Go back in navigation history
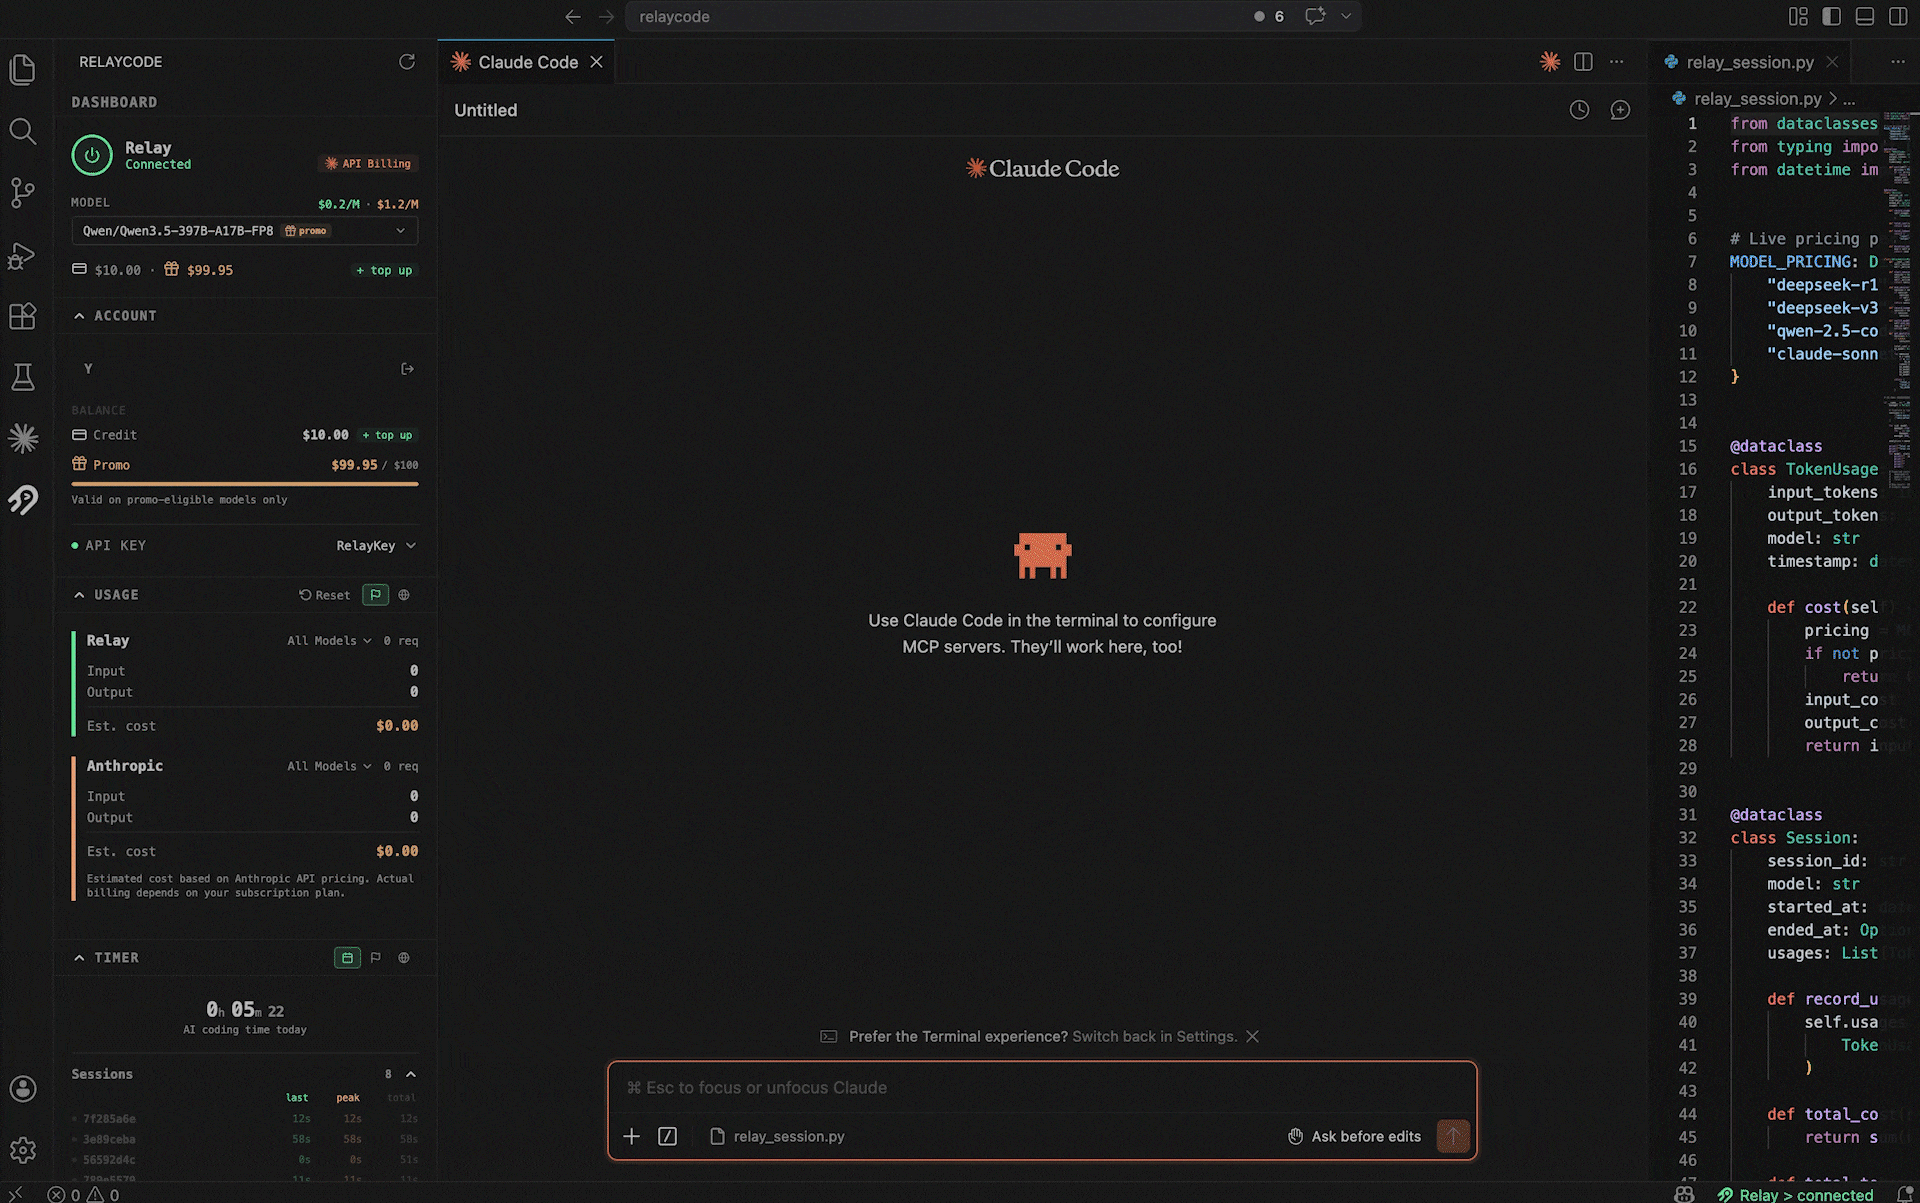 tap(573, 16)
